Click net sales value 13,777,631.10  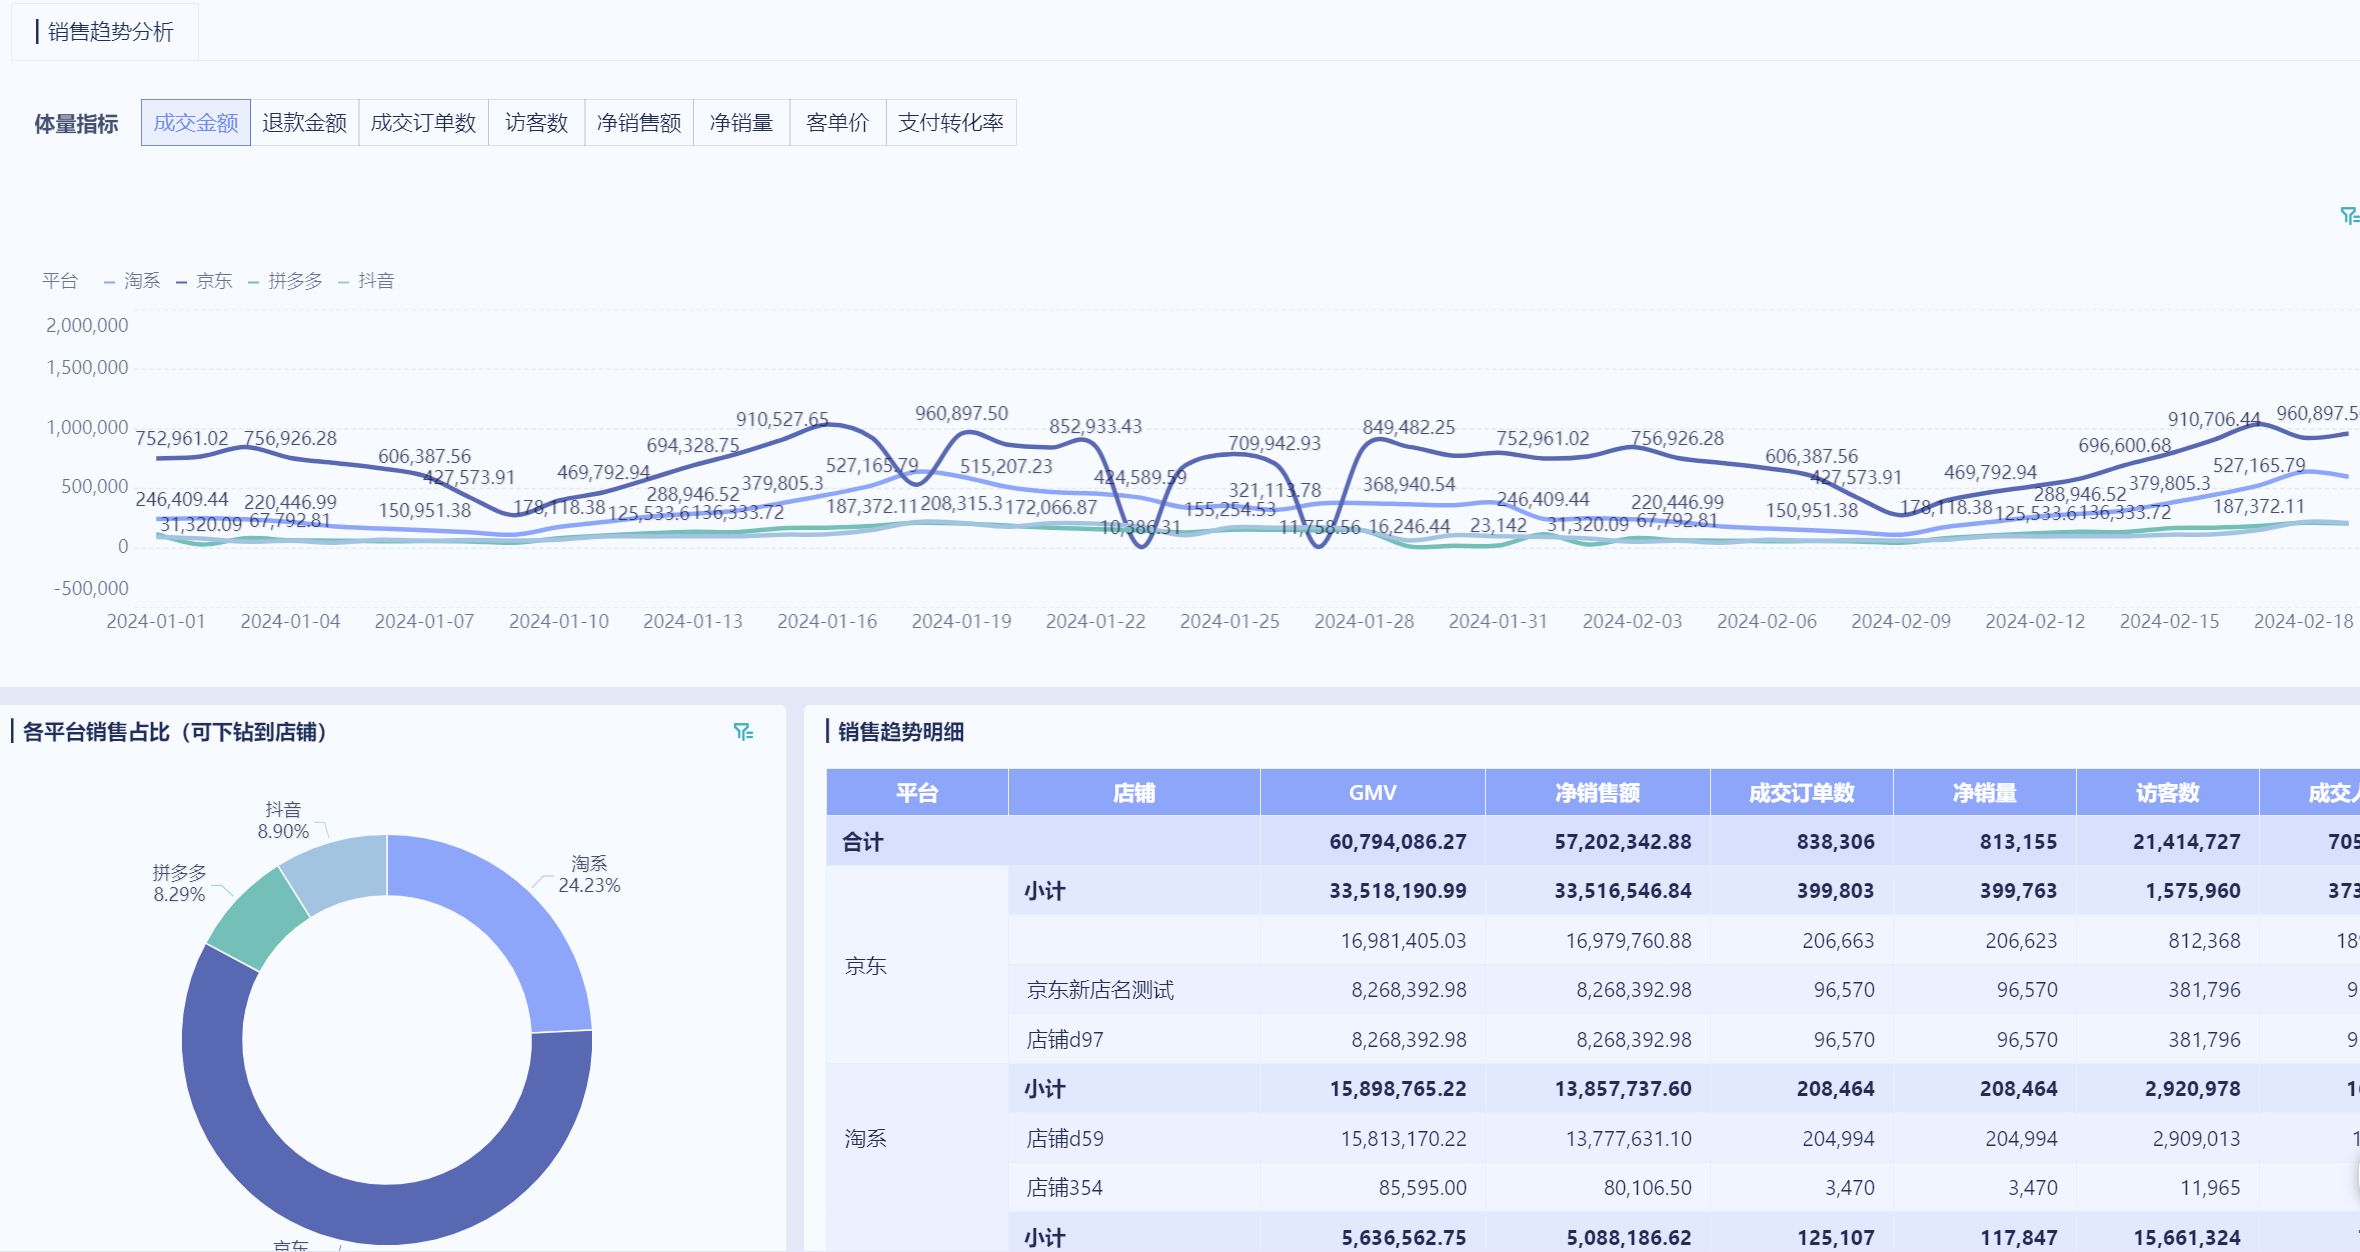1628,1139
